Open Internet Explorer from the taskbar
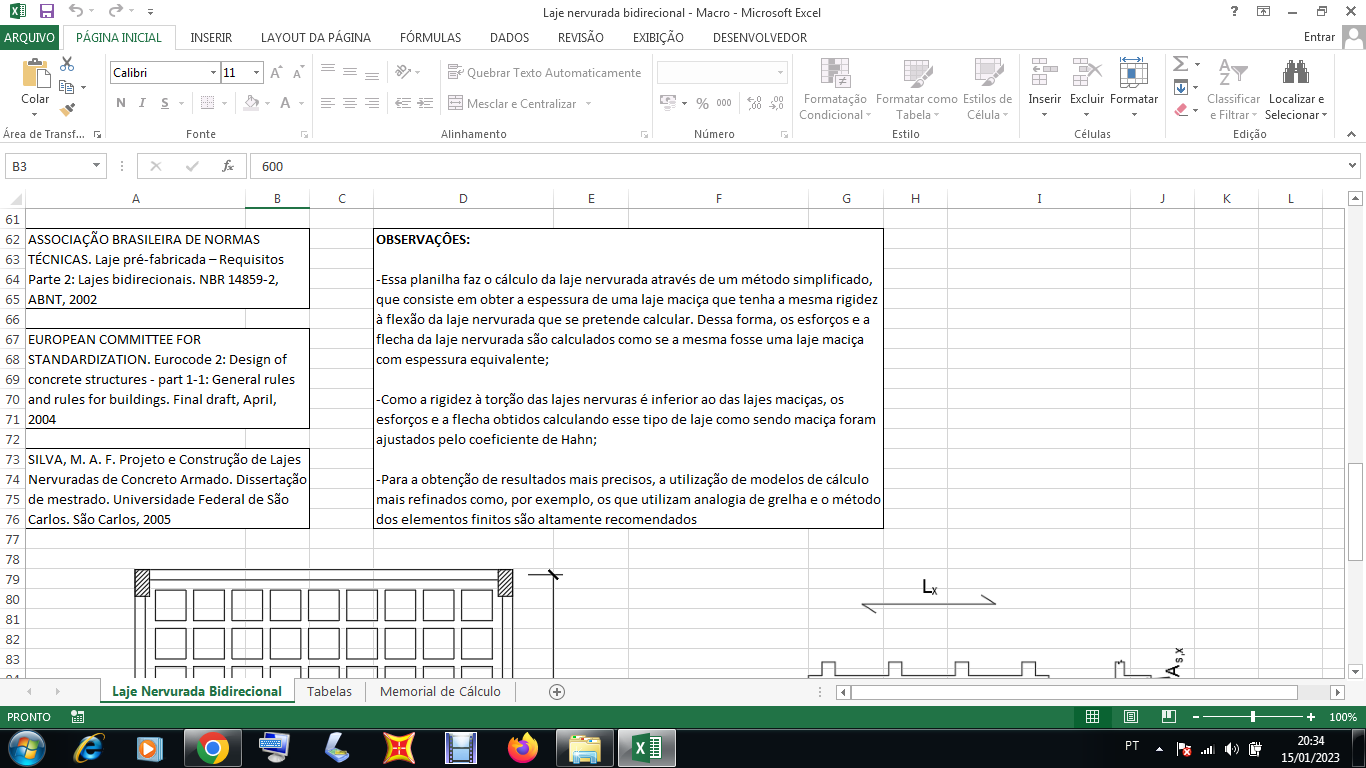This screenshot has height=768, width=1366. tap(88, 747)
